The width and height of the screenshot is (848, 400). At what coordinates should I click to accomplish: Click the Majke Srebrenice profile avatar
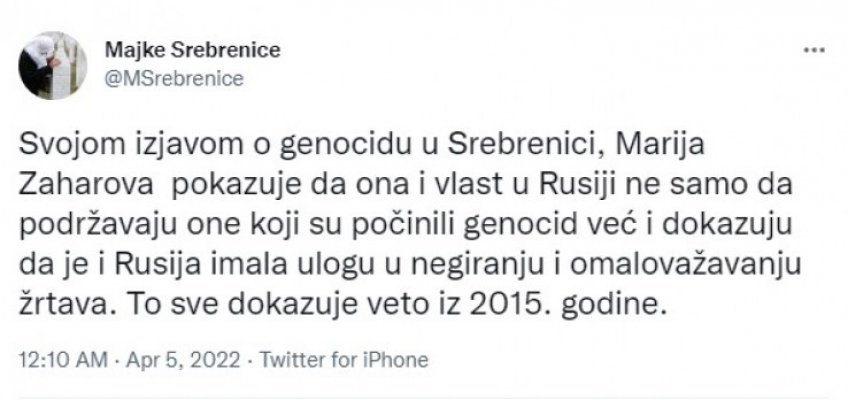tap(52, 65)
